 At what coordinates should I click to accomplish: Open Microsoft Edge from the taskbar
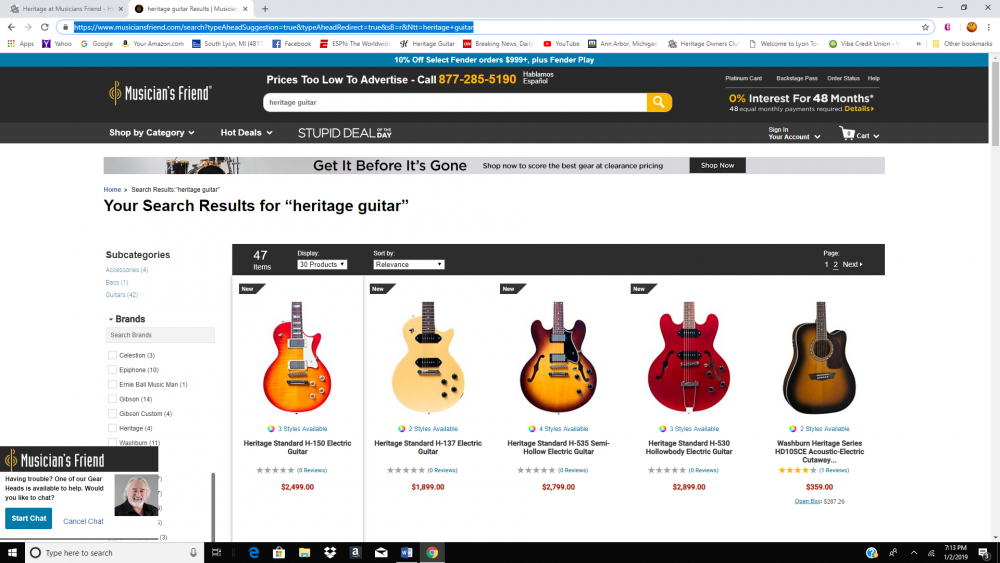coord(254,553)
